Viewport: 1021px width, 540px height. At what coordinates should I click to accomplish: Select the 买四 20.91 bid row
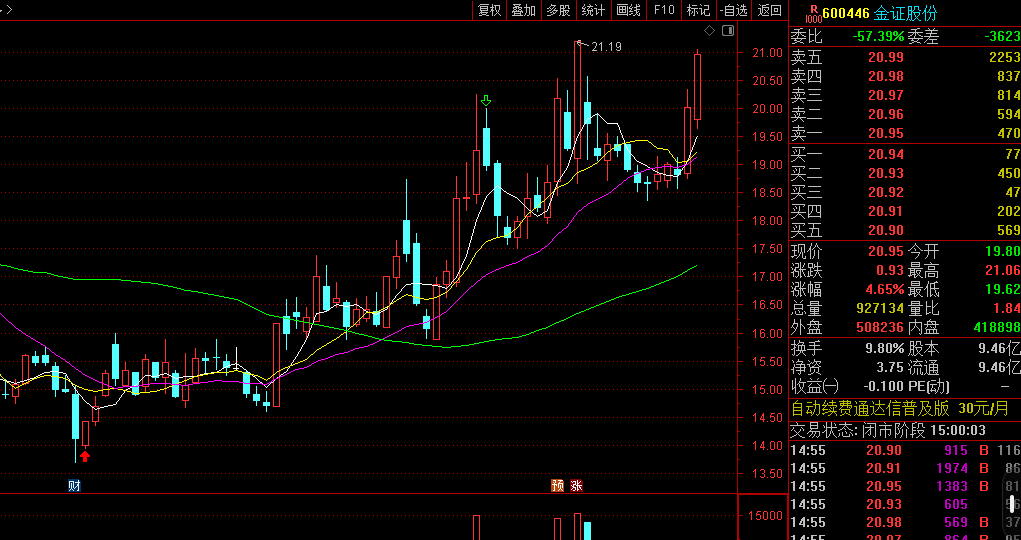point(905,212)
